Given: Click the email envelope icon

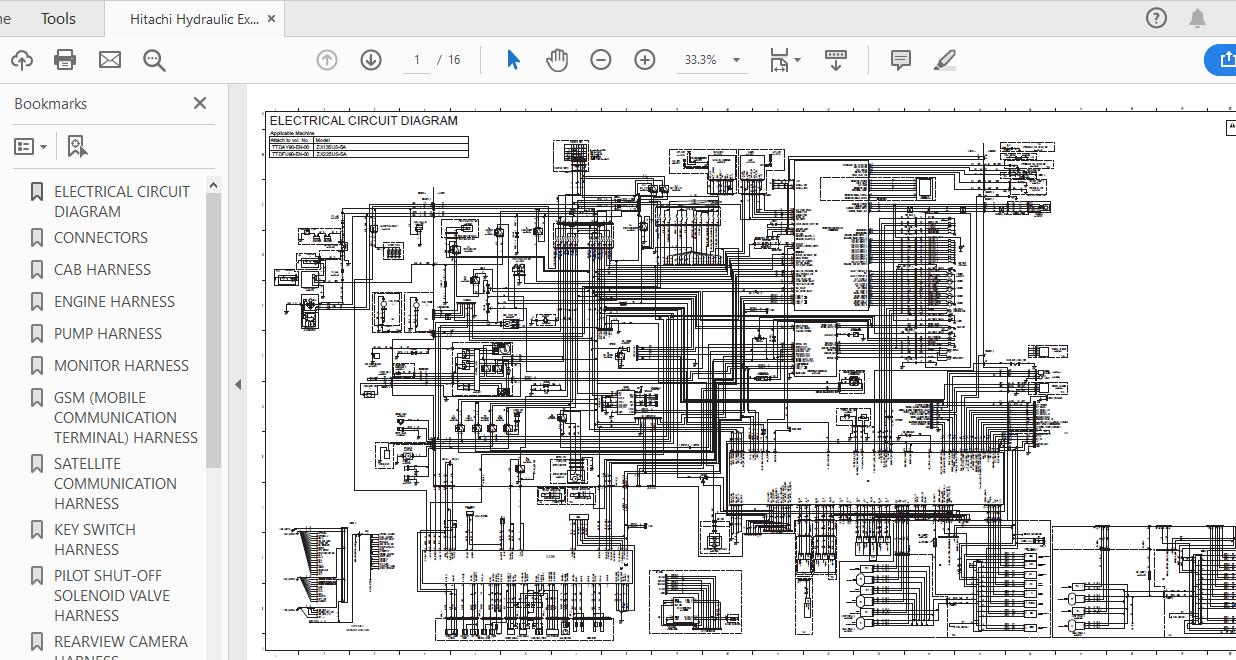Looking at the screenshot, I should (x=110, y=60).
